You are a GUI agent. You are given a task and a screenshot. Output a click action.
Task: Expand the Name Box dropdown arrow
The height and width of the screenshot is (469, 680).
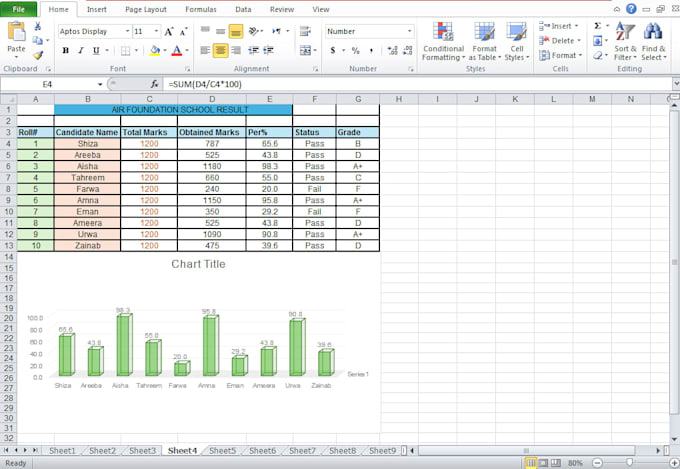pos(100,84)
